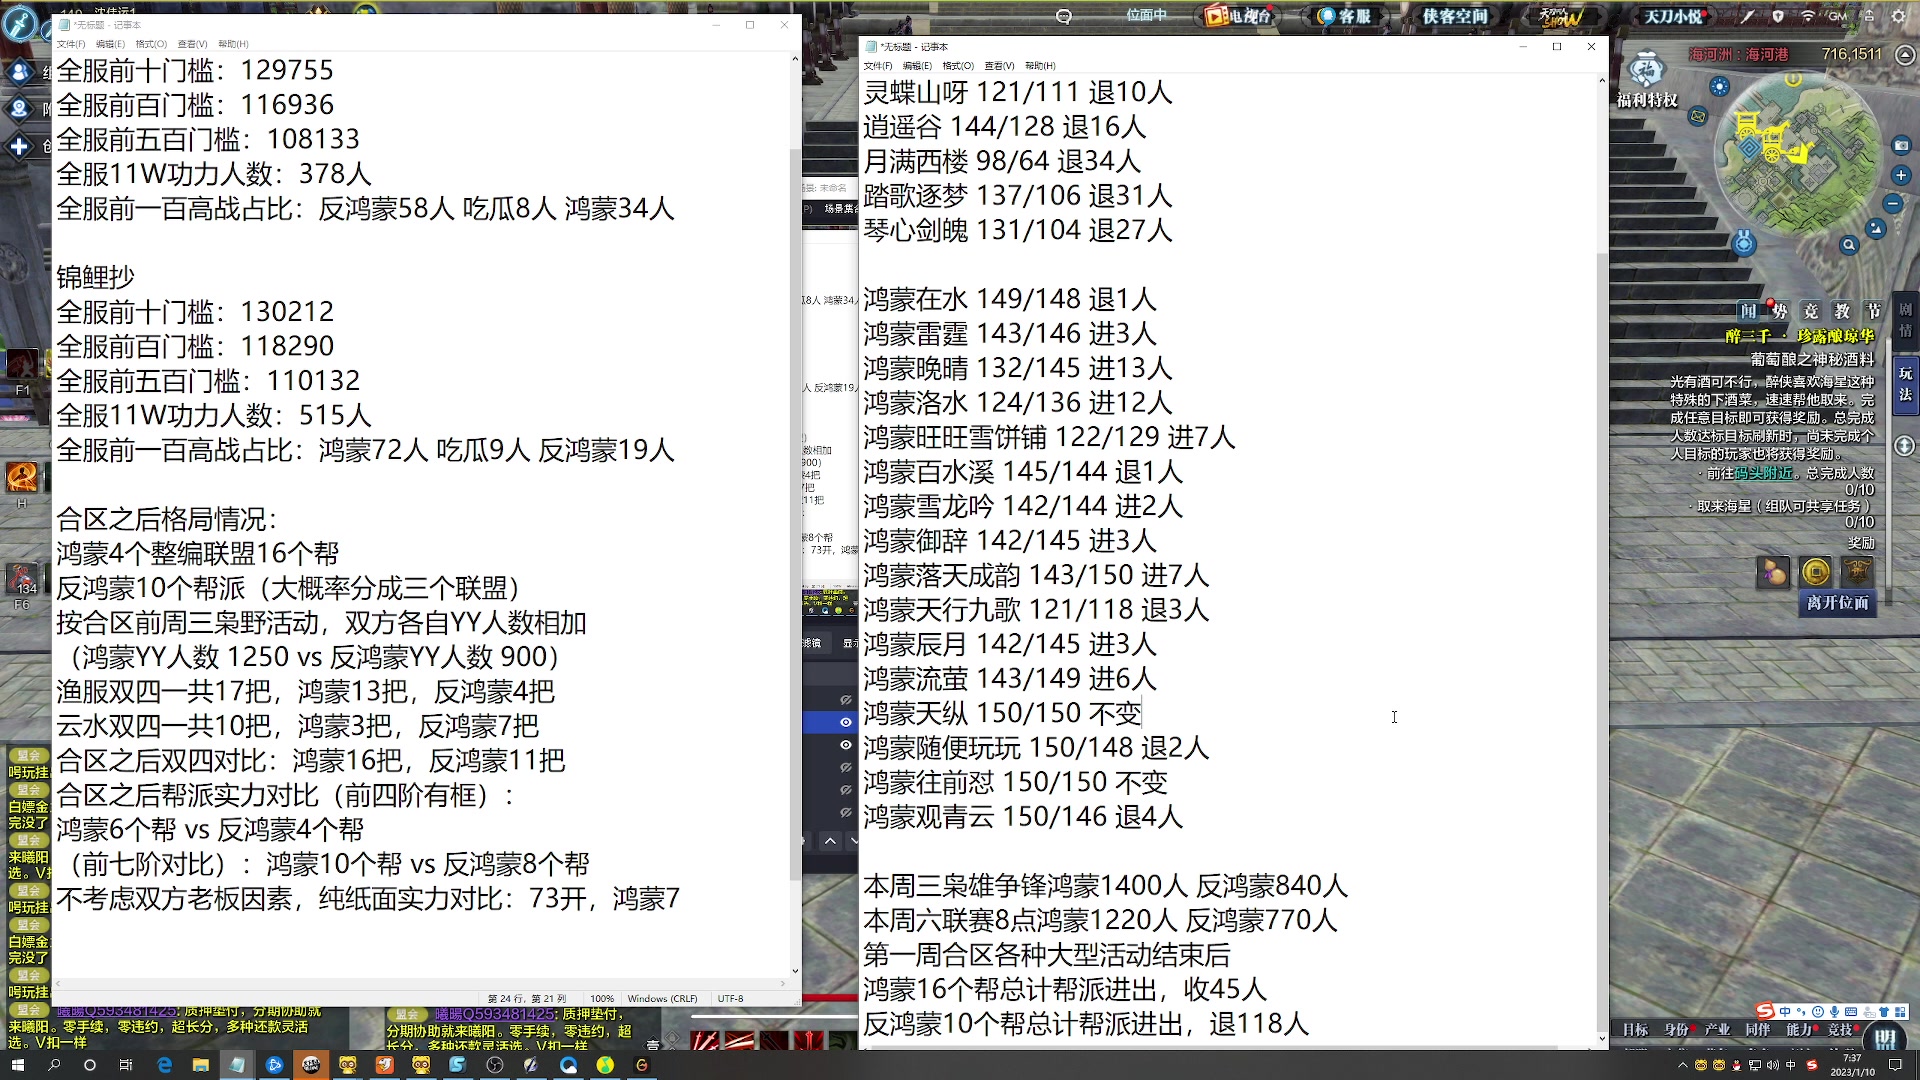Expand hidden system tray icons chevron
This screenshot has width=1920, height=1080.
1683,1067
